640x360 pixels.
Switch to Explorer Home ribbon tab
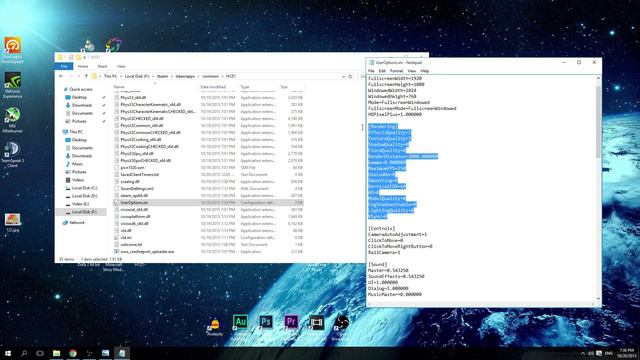[83, 66]
